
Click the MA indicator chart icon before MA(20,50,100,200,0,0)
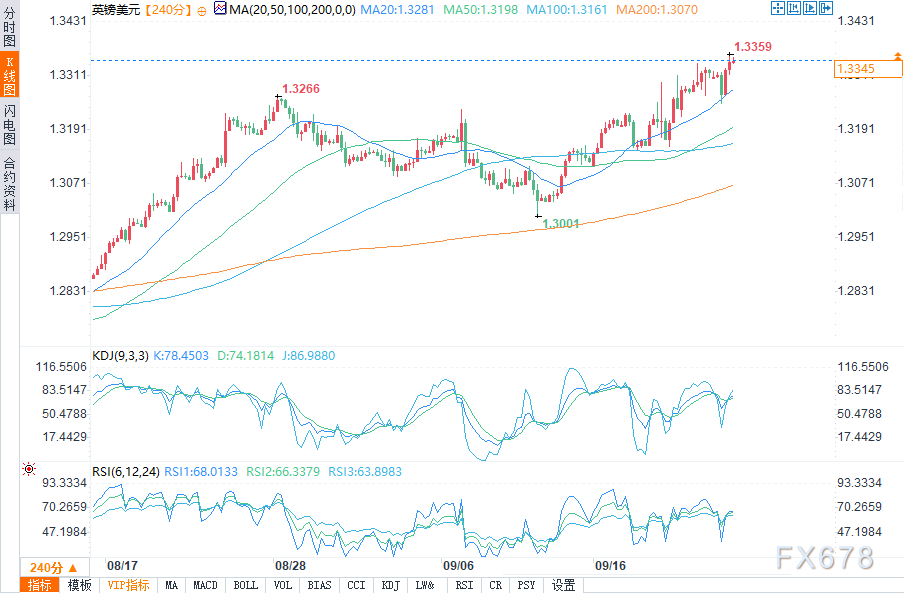click(218, 9)
